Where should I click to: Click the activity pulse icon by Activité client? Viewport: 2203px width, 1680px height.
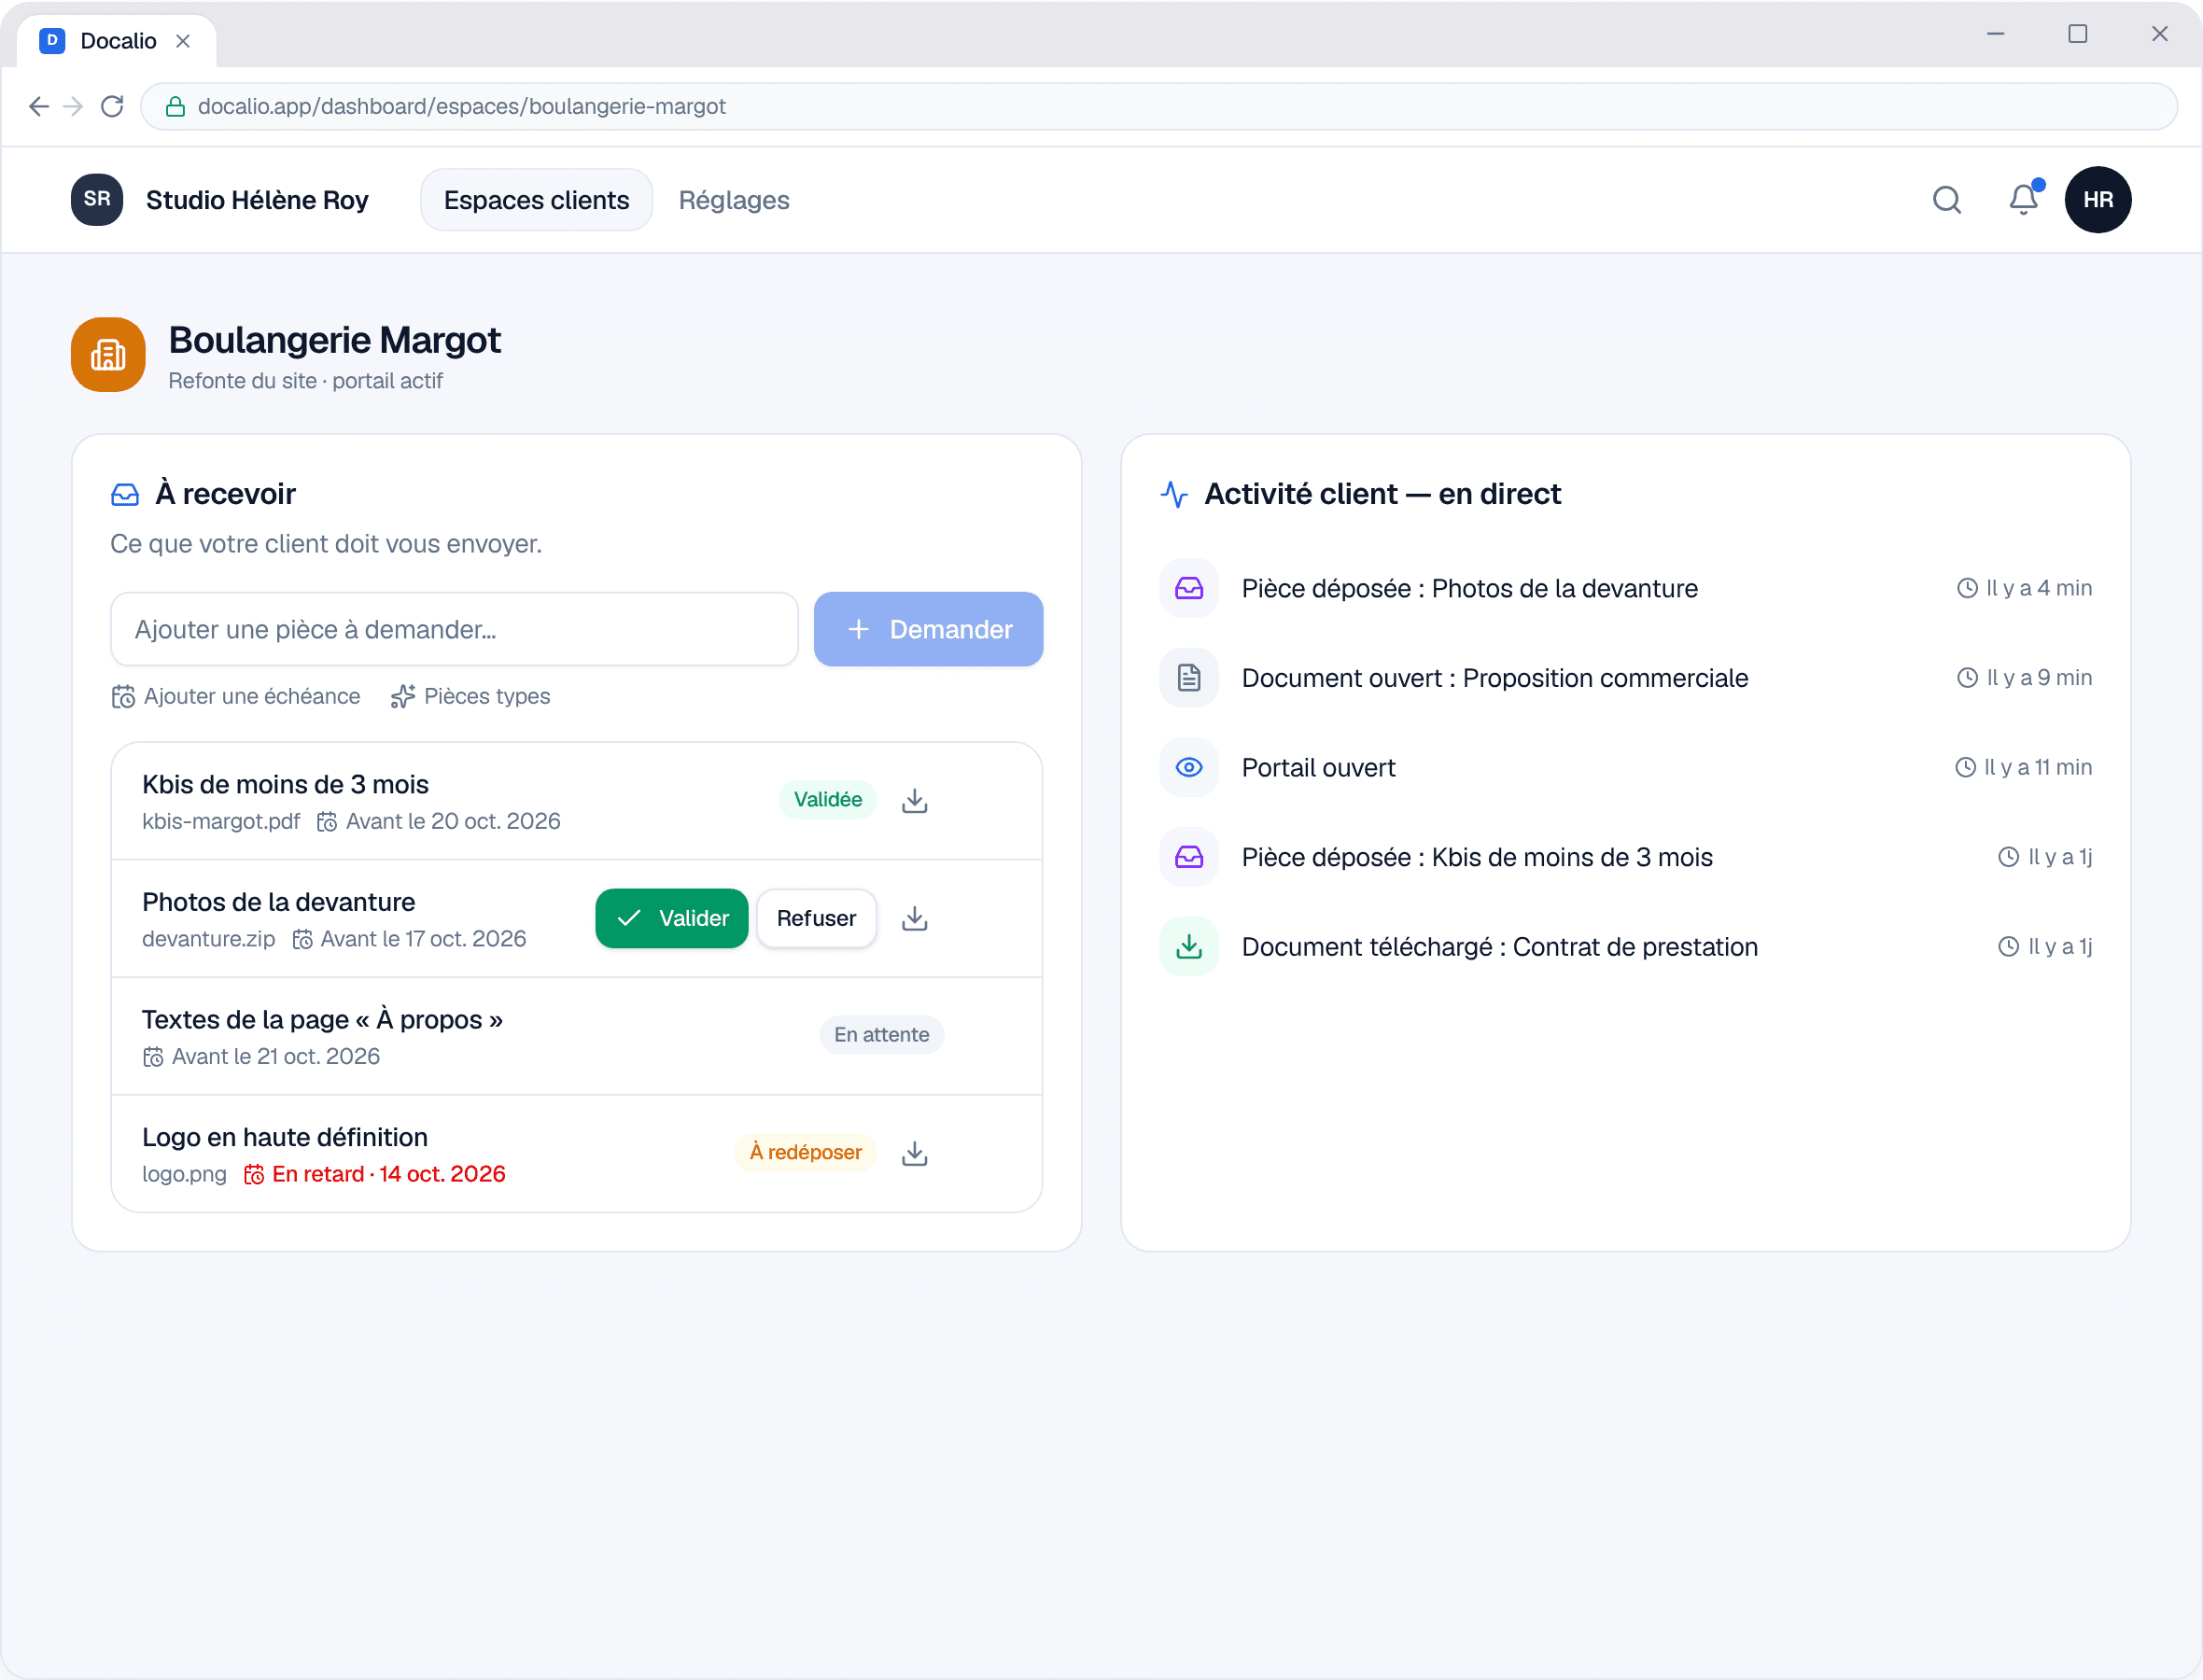(x=1174, y=494)
